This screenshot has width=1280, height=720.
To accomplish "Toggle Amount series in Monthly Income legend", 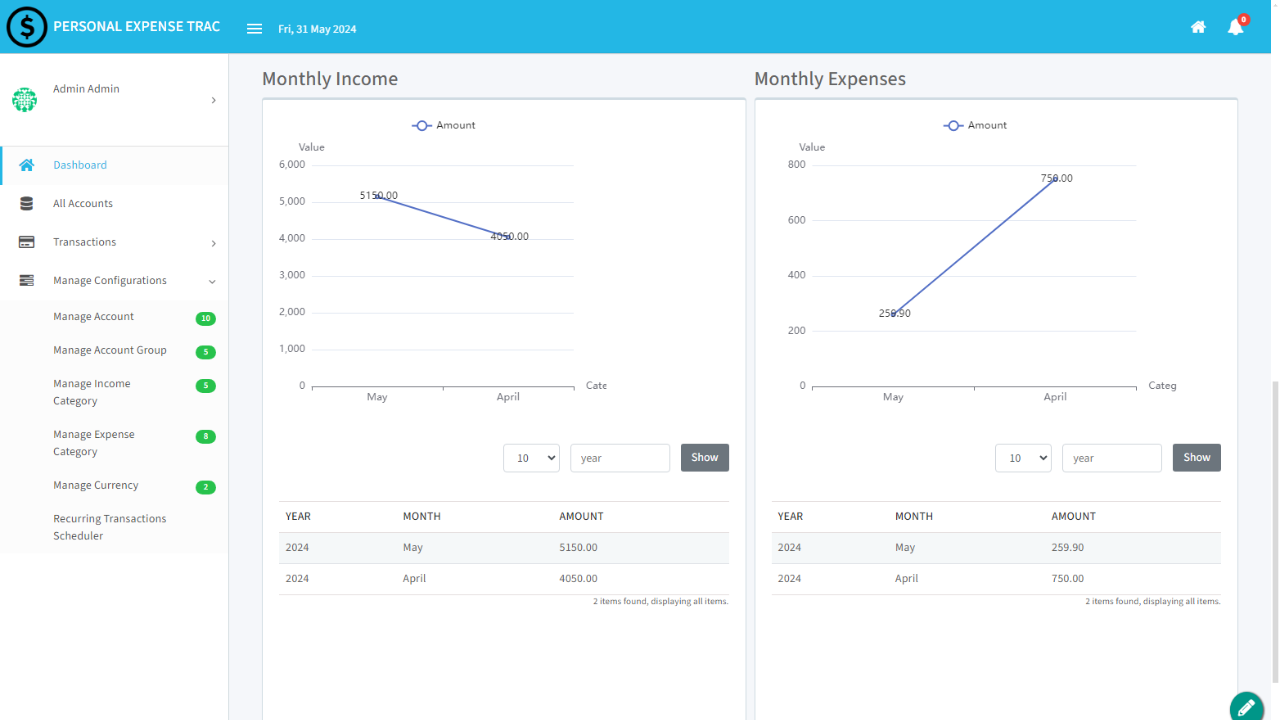I will [x=443, y=126].
